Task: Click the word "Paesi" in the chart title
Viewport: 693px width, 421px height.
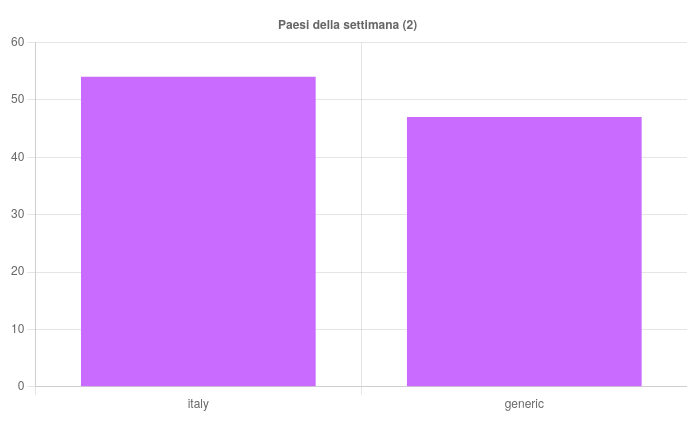Action: [x=293, y=25]
